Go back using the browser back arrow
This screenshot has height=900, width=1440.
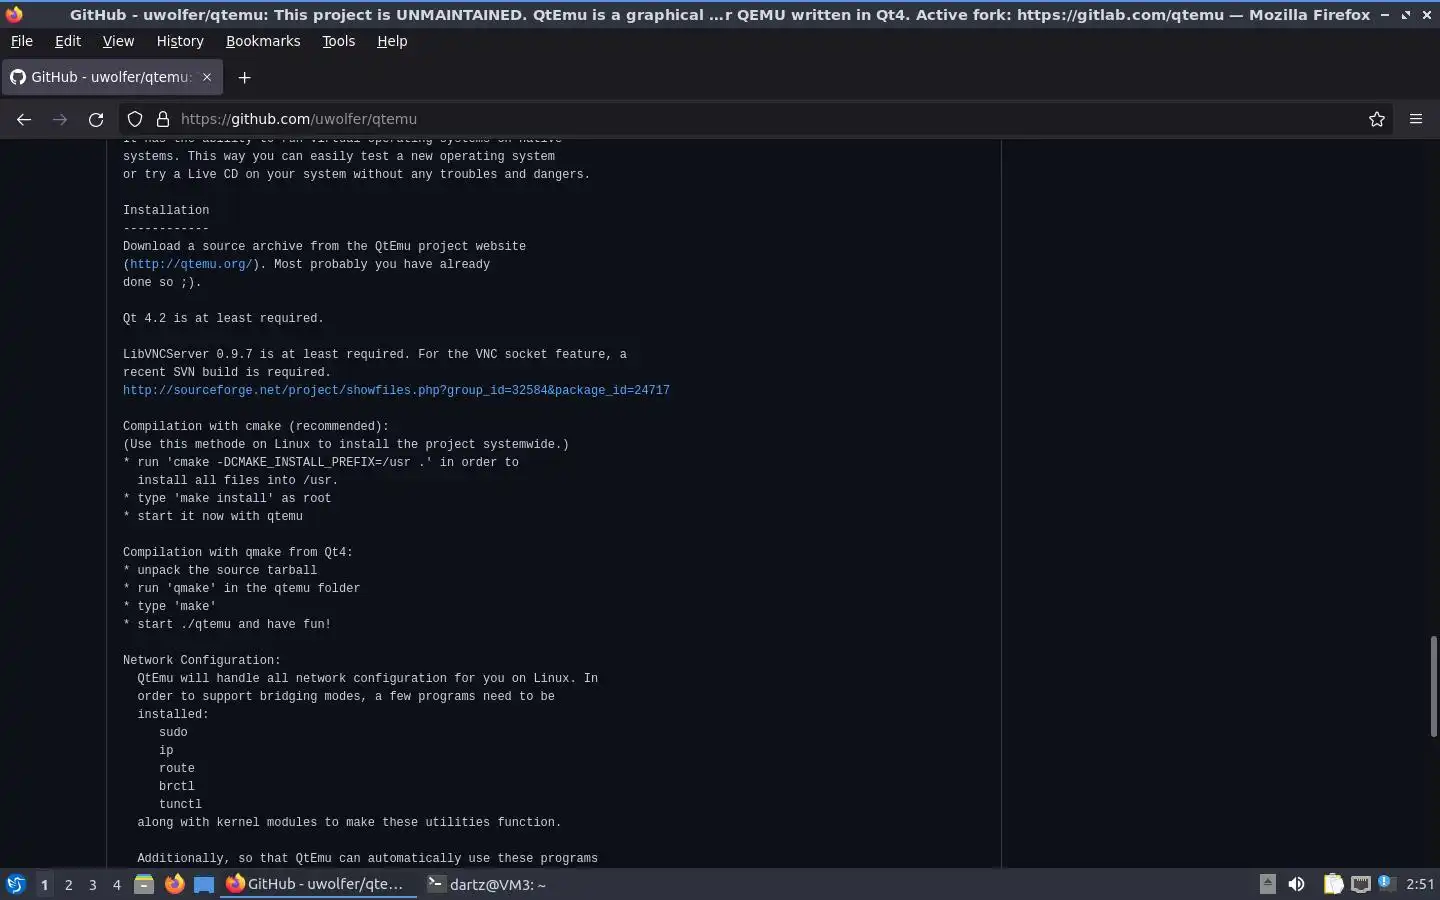click(24, 119)
